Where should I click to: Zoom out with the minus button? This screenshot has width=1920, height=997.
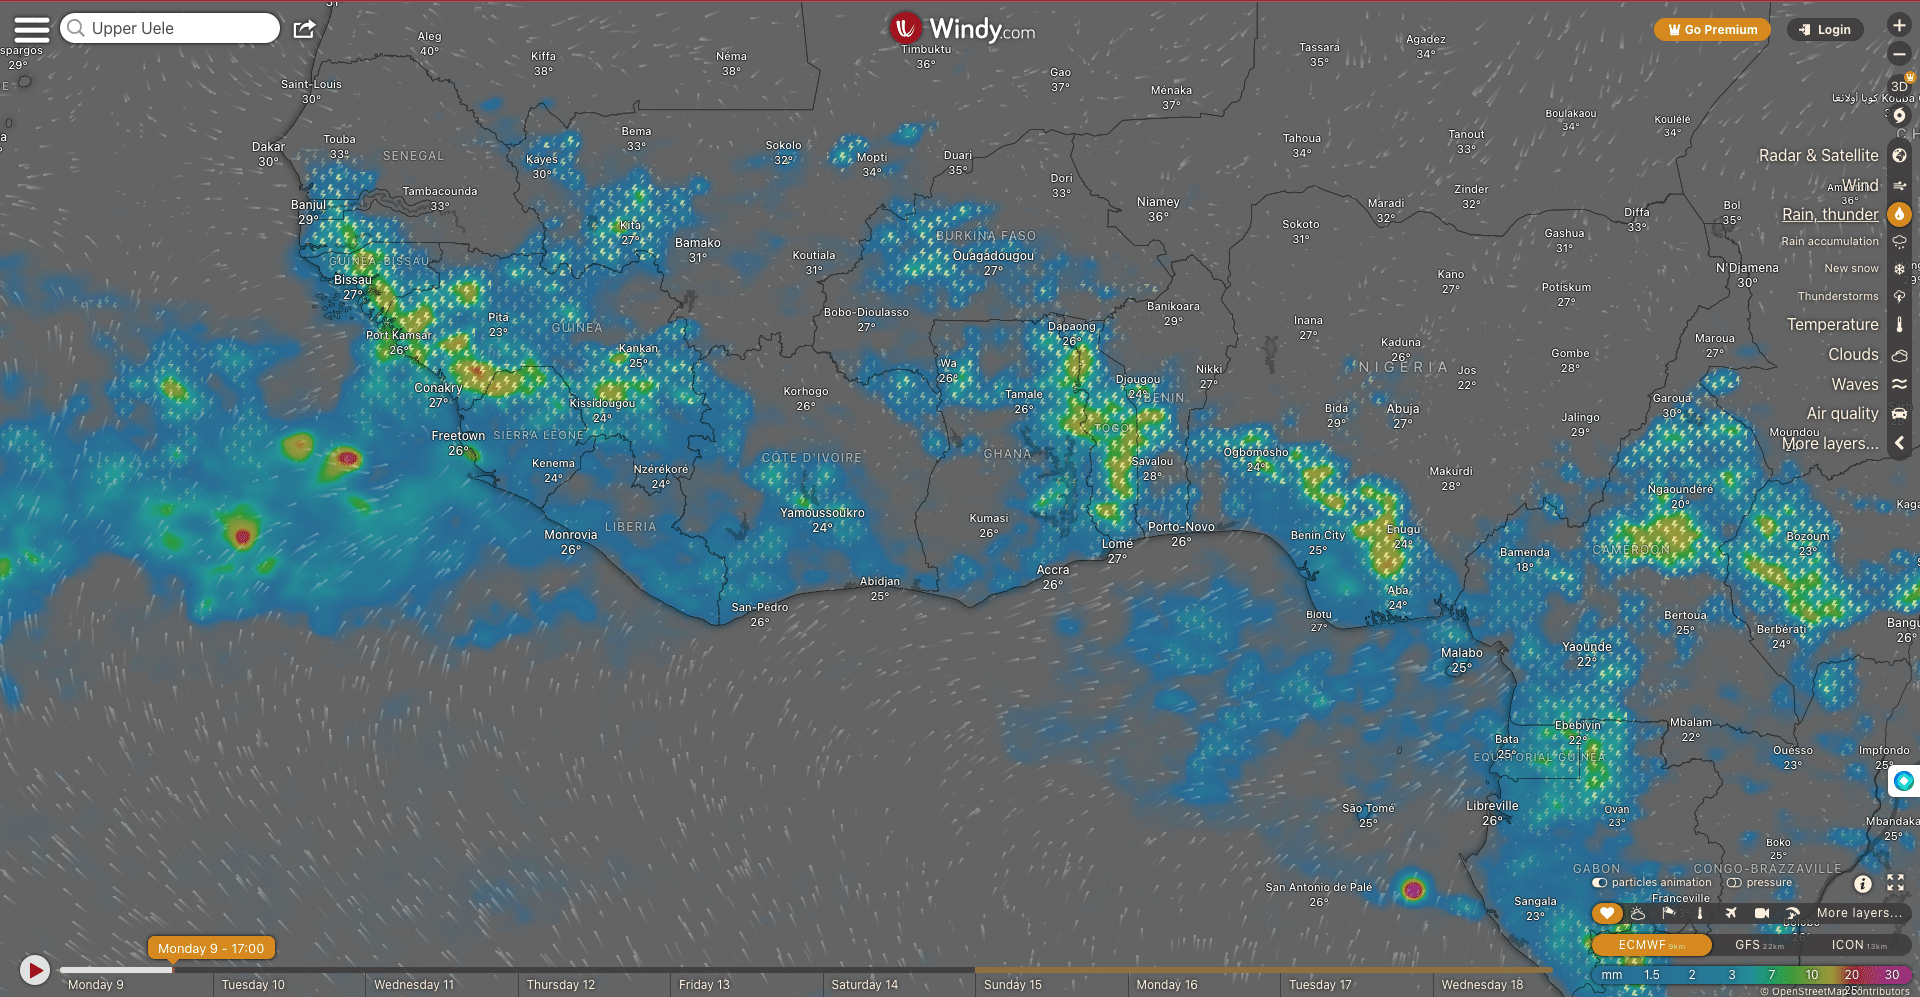1899,54
